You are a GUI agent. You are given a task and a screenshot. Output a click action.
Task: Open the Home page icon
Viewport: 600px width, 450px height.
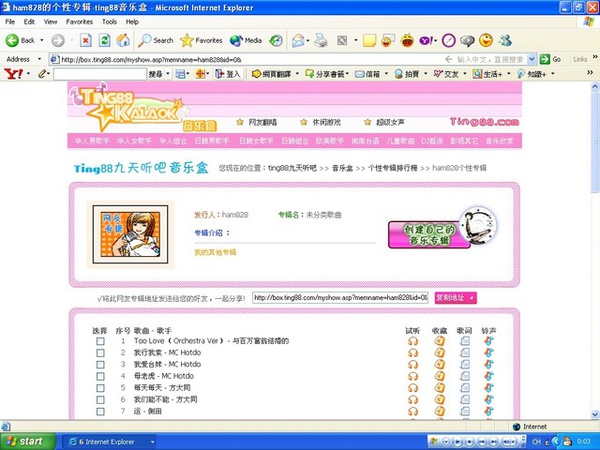tap(123, 40)
